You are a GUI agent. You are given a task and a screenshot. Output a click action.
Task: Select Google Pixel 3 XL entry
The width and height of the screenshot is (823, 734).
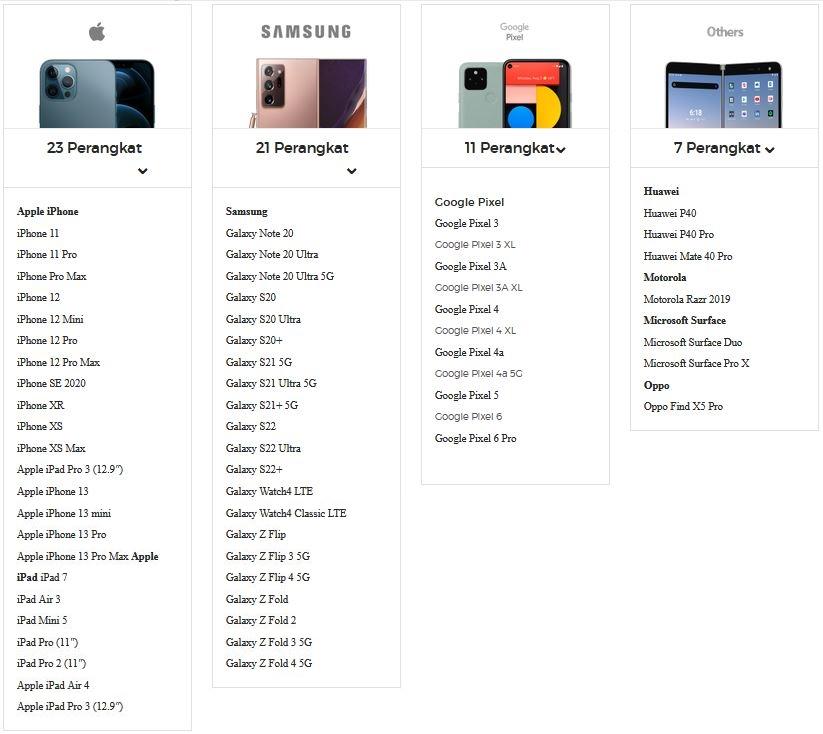coord(475,245)
